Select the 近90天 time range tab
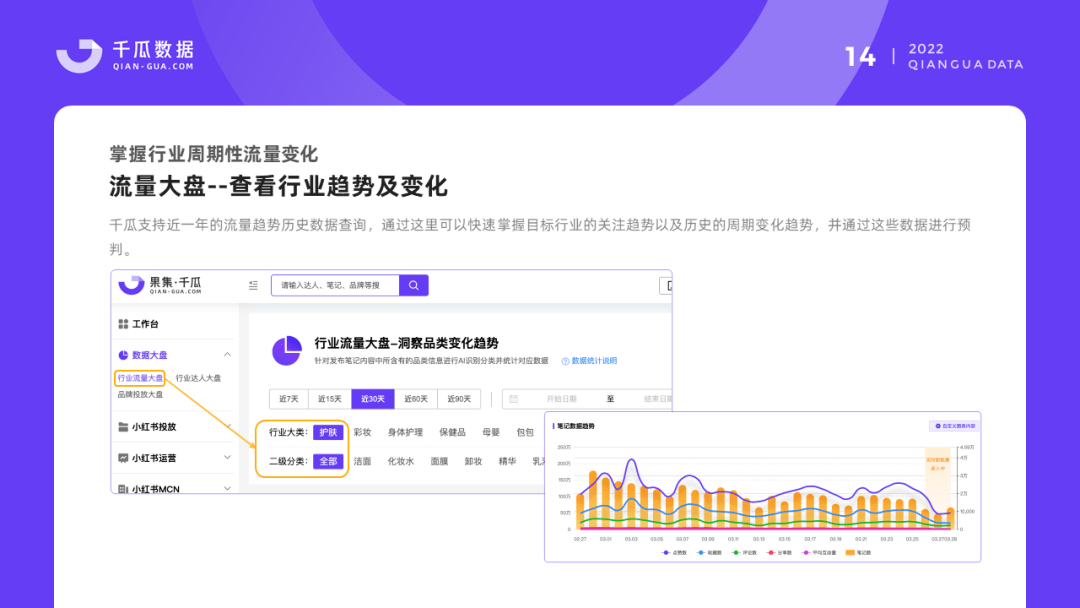 (x=459, y=399)
